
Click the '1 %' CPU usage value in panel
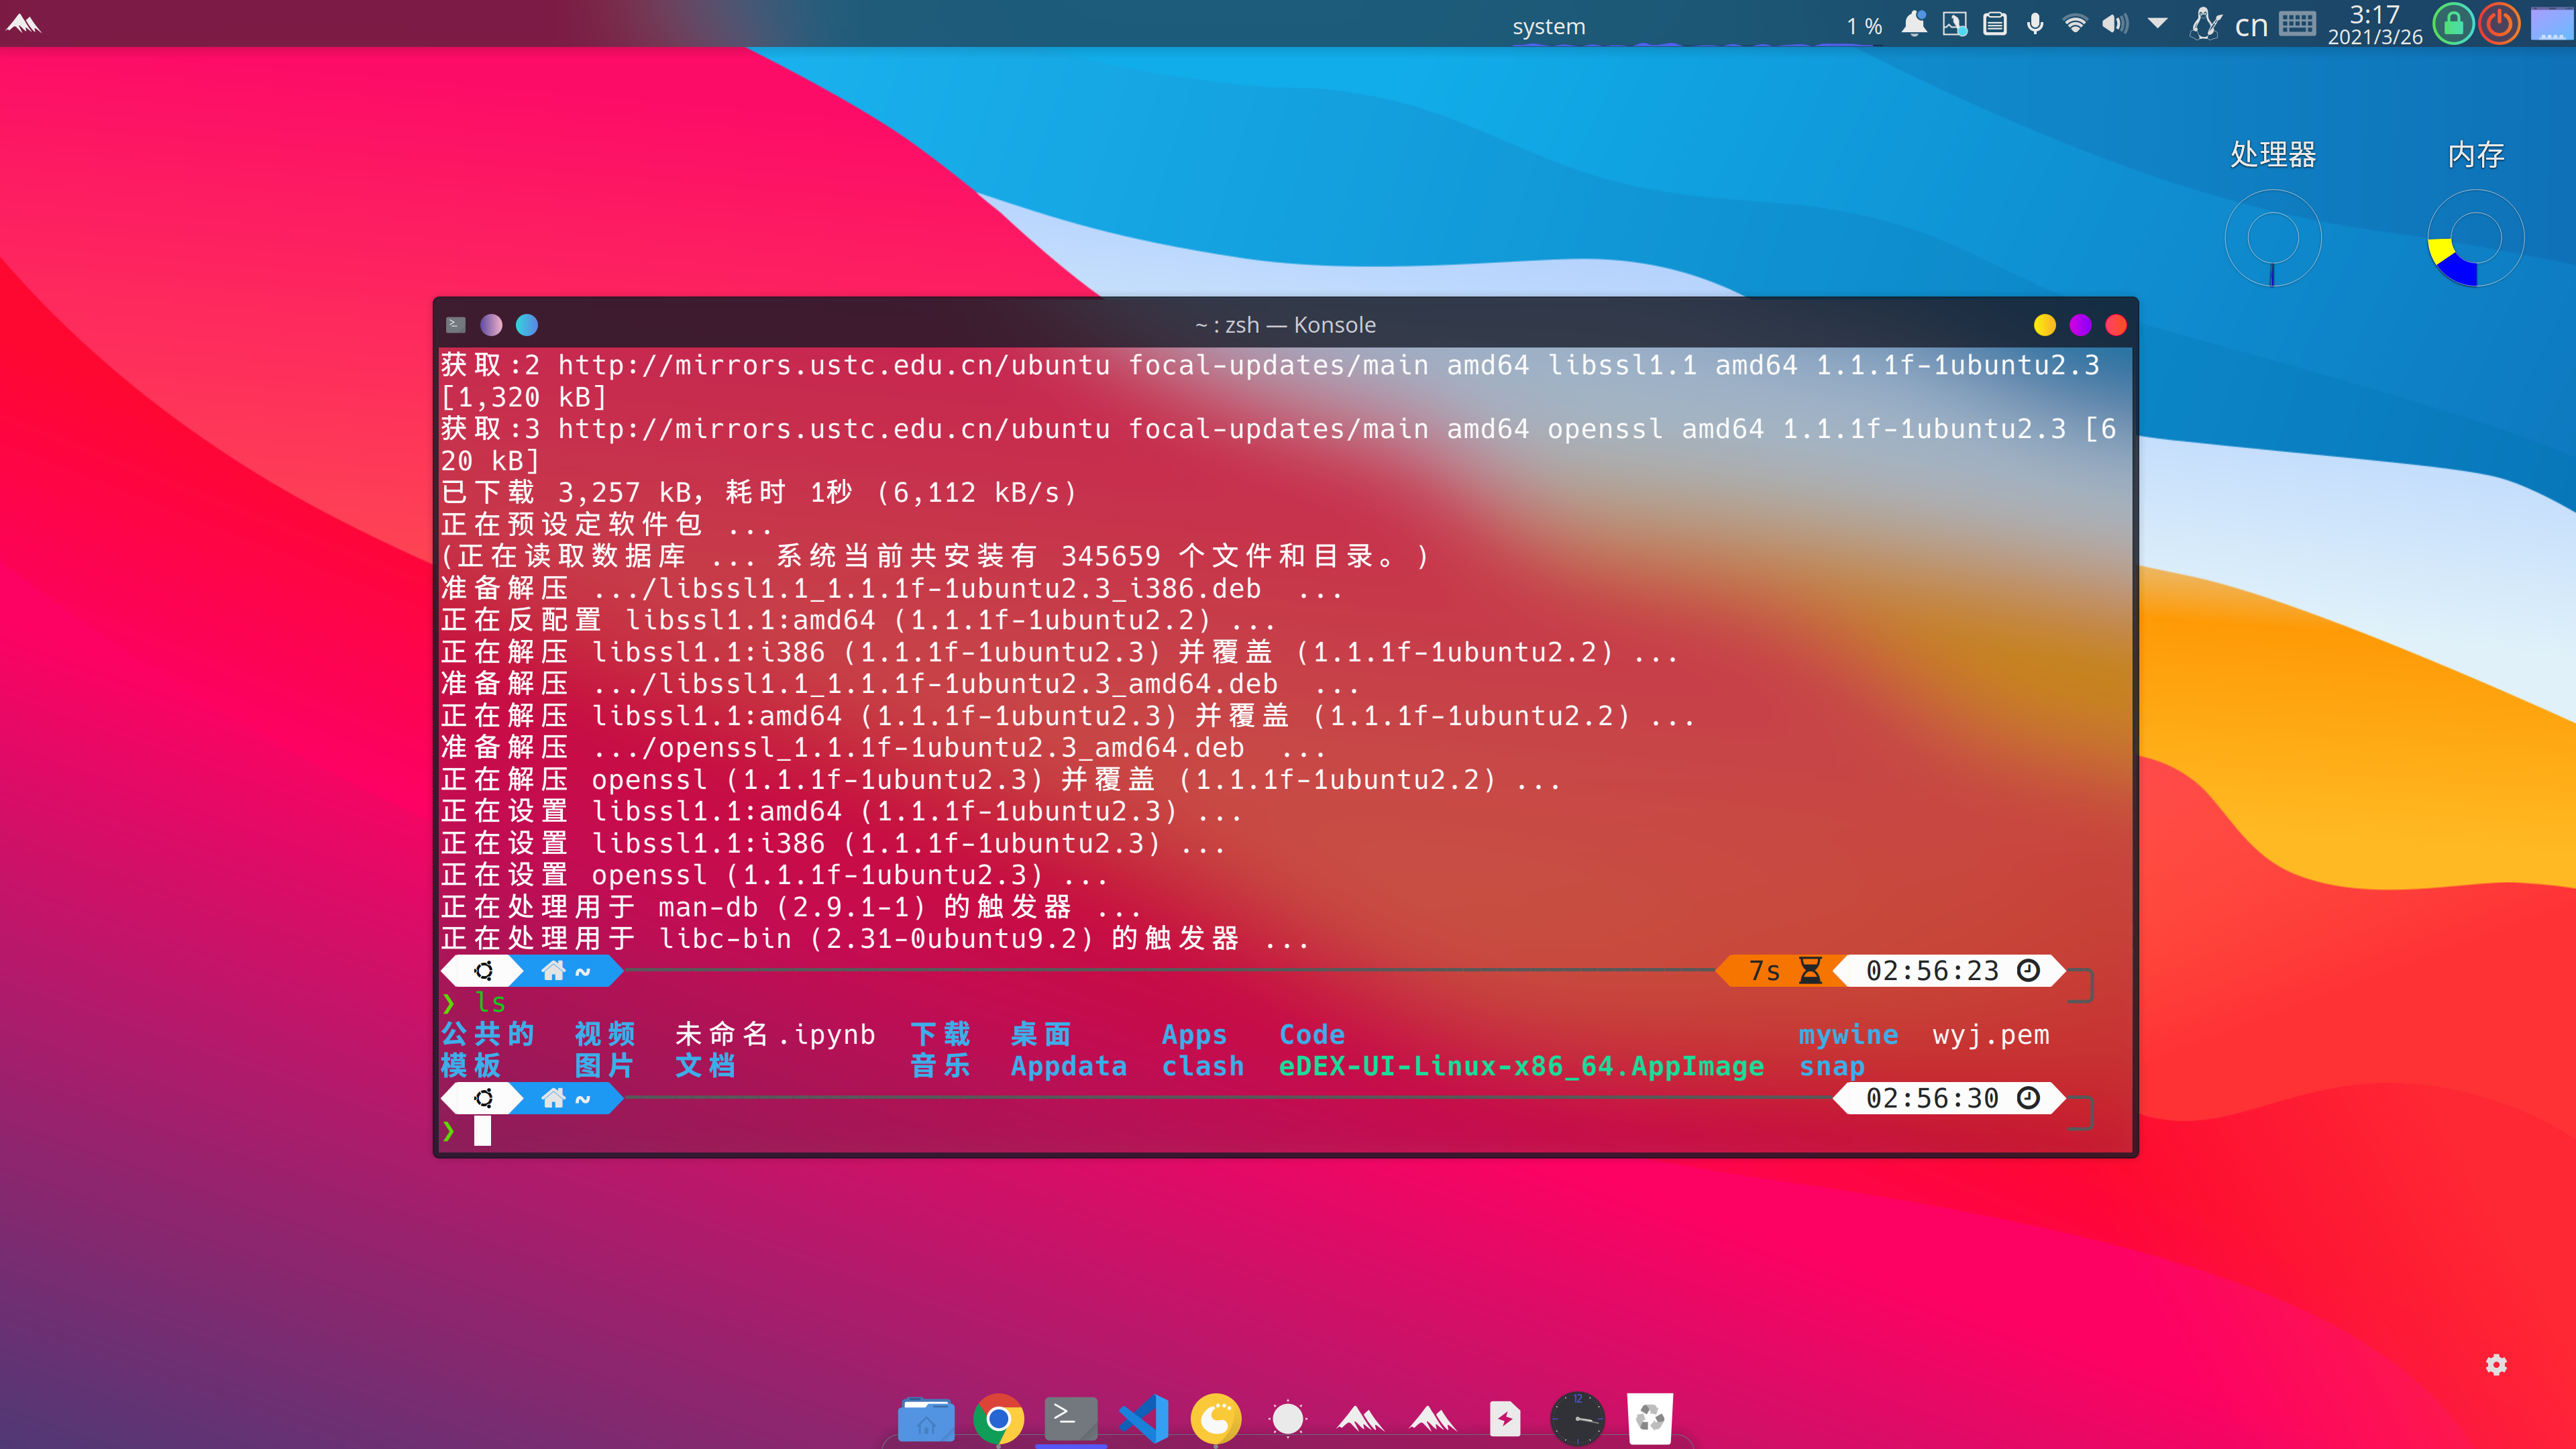click(x=1864, y=26)
